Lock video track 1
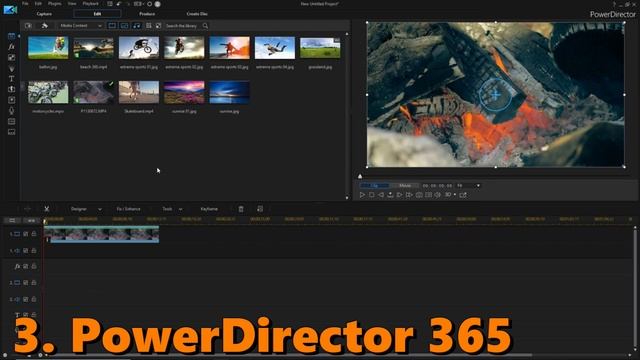The height and width of the screenshot is (360, 640). tap(34, 234)
